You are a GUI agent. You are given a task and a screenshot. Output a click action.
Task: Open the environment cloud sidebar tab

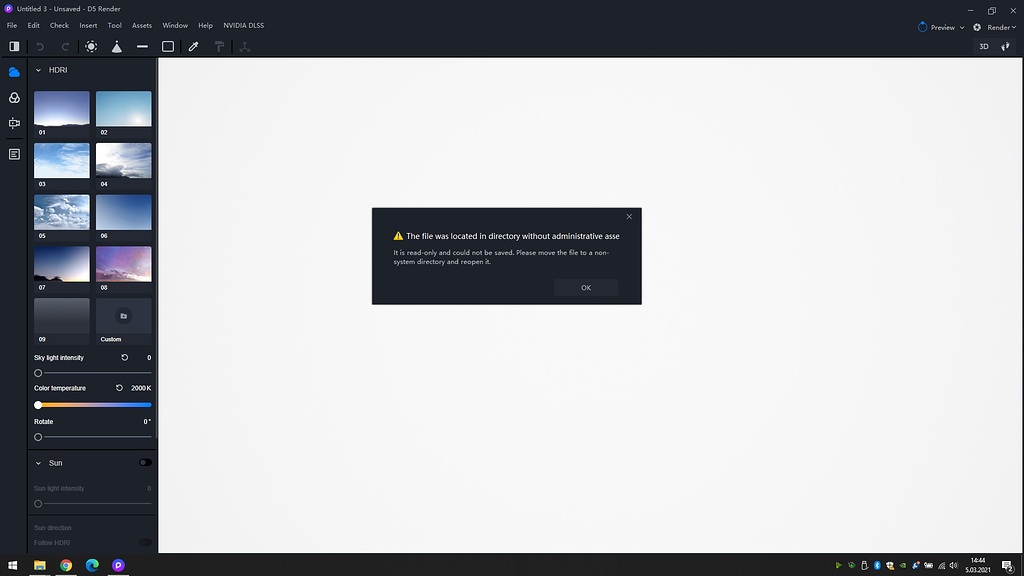coord(14,72)
